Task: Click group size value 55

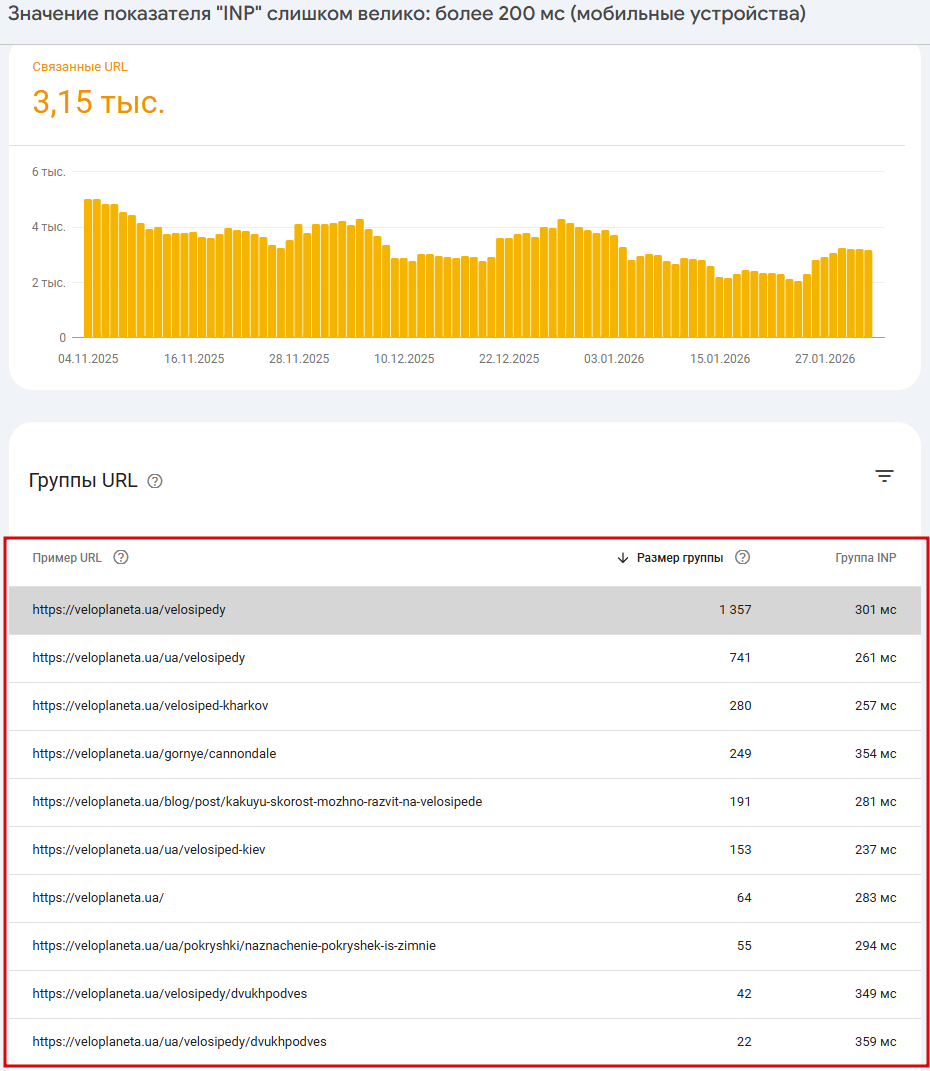Action: click(744, 946)
